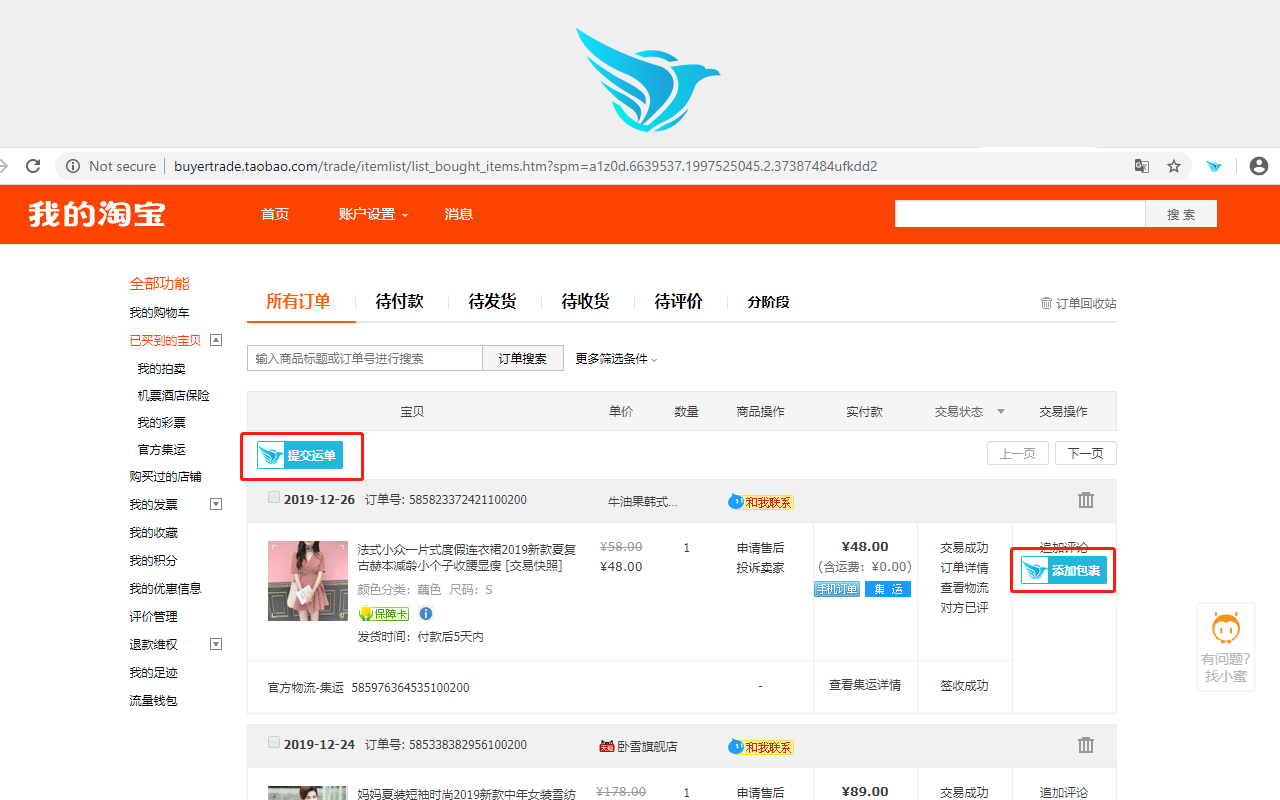The width and height of the screenshot is (1280, 800).
Task: Bookmark this page with the star icon
Action: point(1174,166)
